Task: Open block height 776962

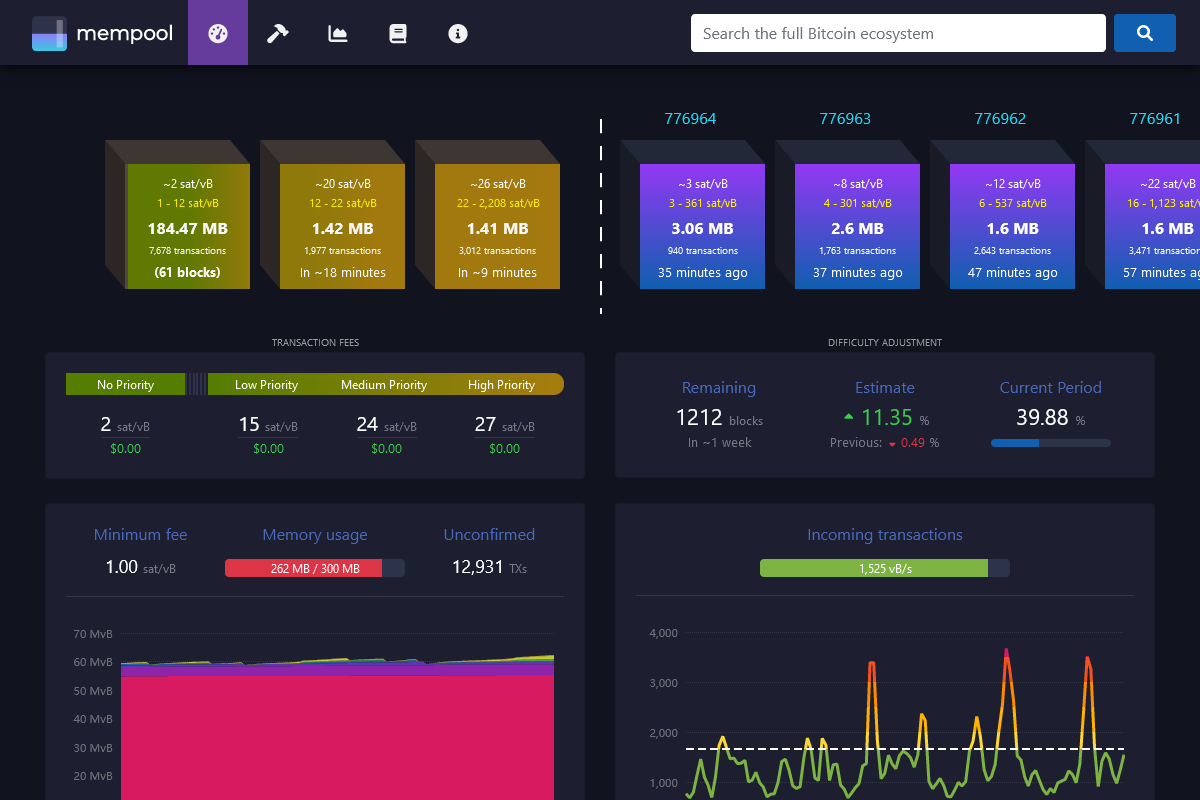Action: [1000, 118]
